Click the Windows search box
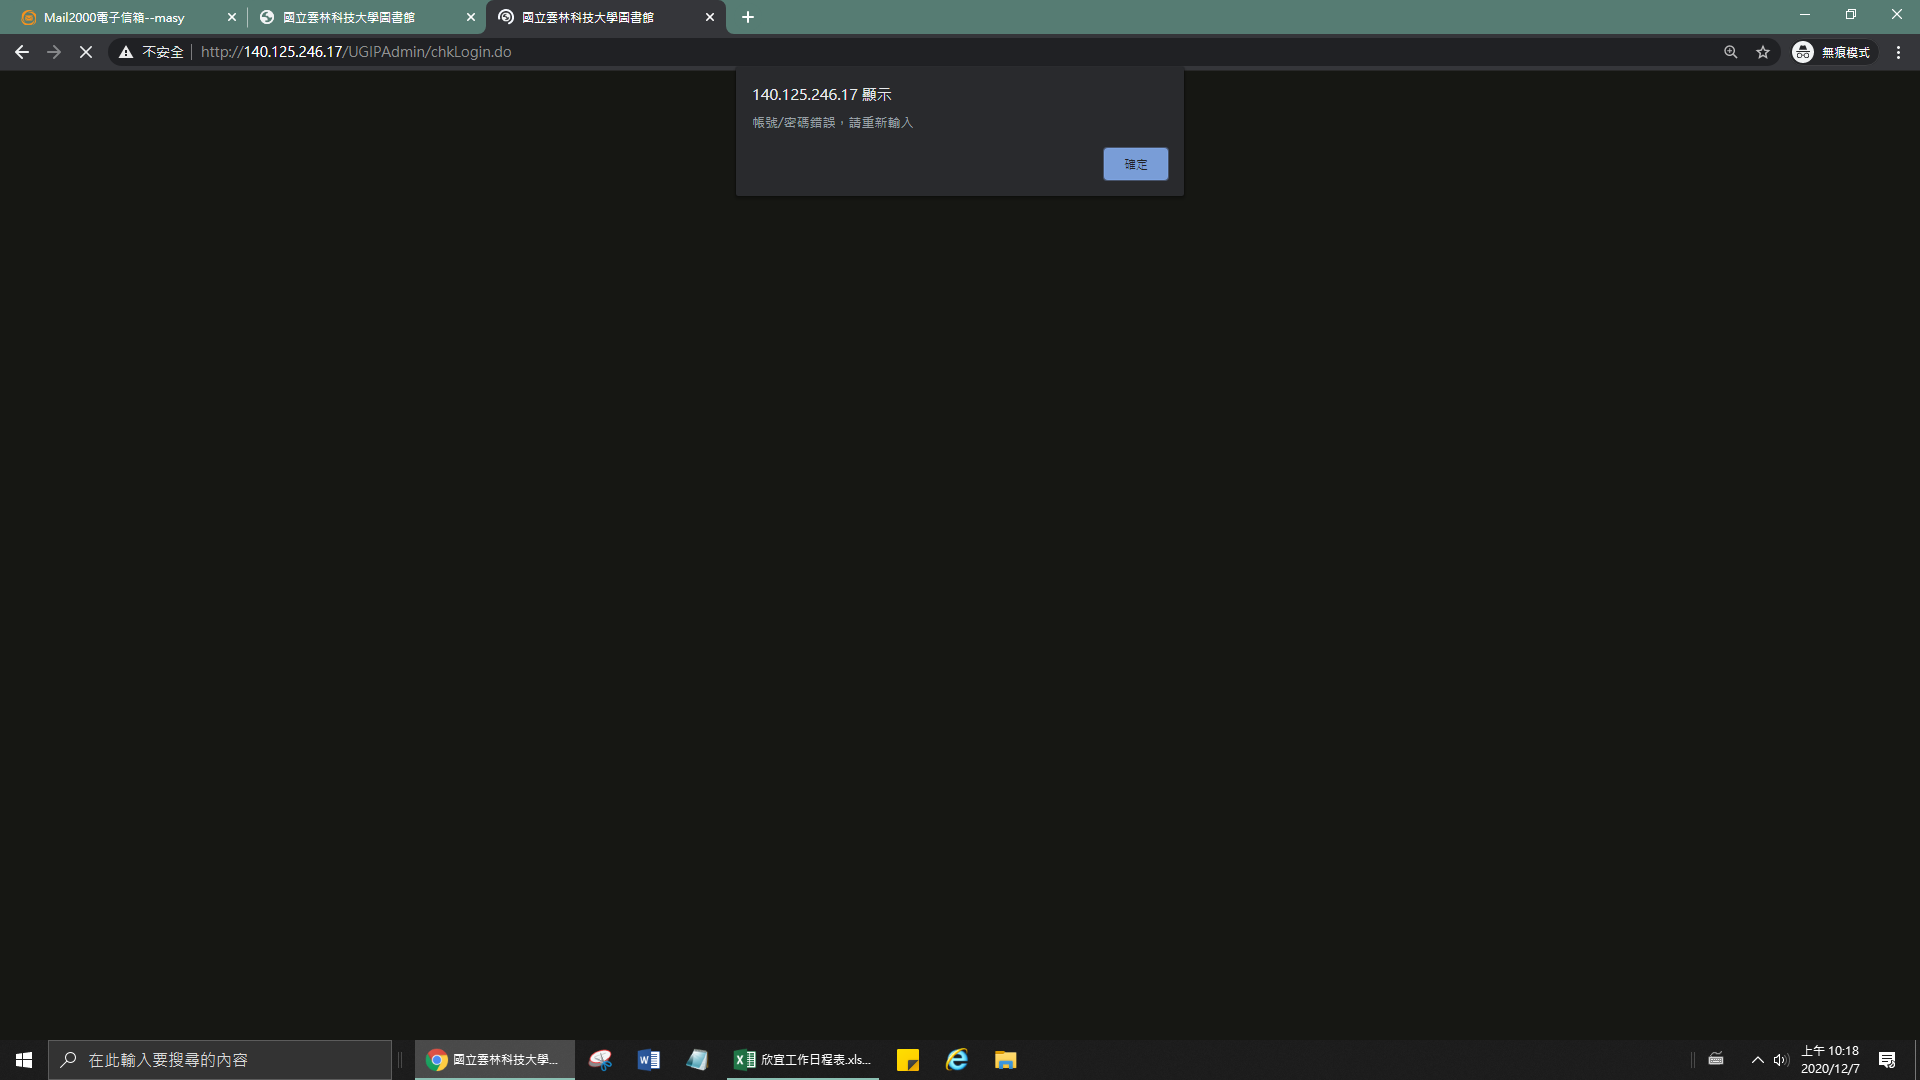Image resolution: width=1920 pixels, height=1080 pixels. pos(220,1060)
